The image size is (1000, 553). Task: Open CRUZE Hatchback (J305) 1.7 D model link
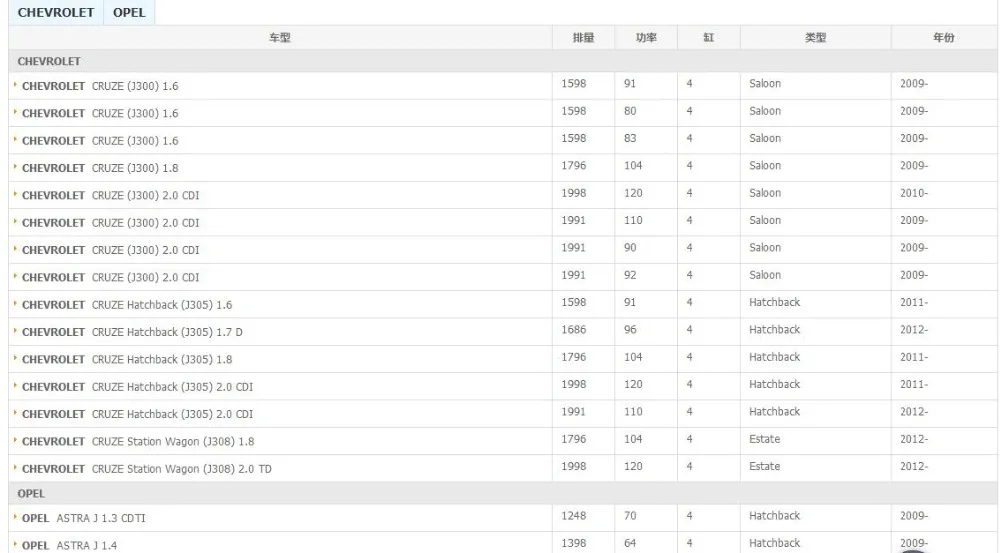(132, 332)
